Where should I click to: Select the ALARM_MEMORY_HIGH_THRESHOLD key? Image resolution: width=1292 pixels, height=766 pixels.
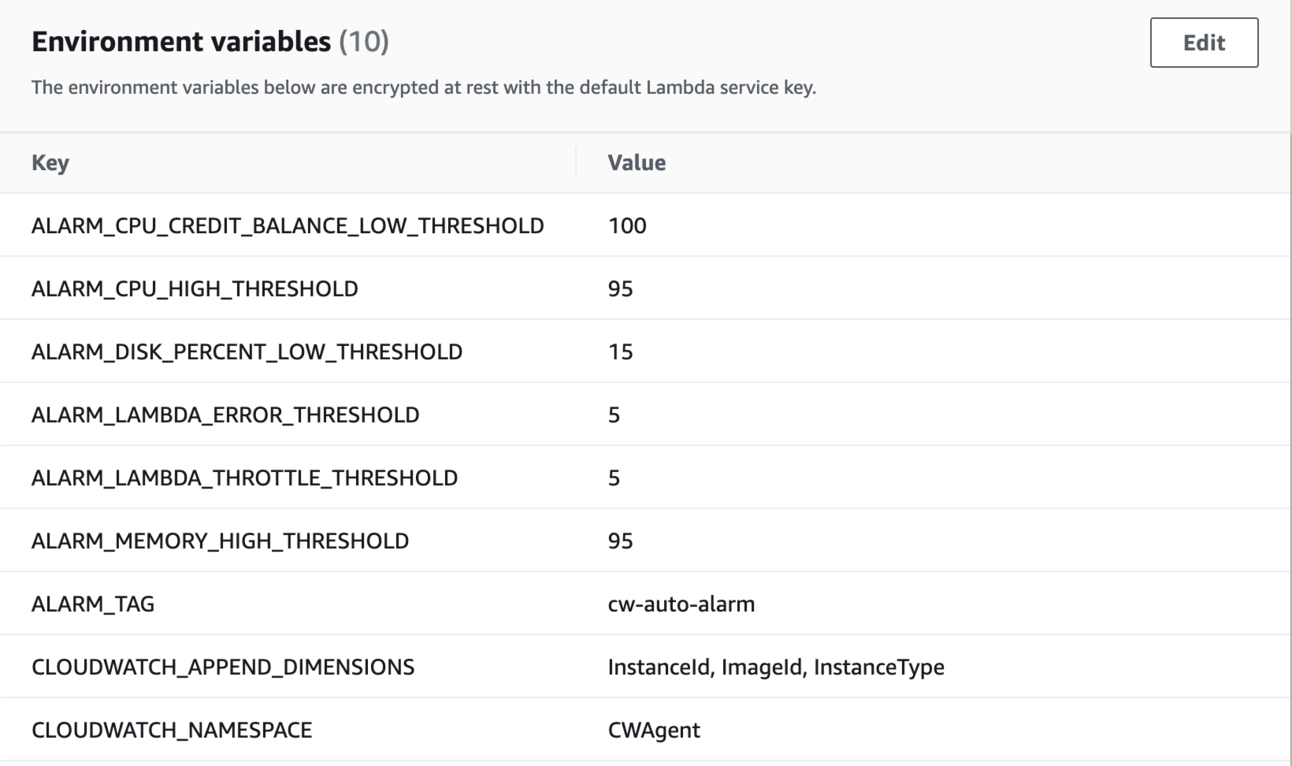220,541
